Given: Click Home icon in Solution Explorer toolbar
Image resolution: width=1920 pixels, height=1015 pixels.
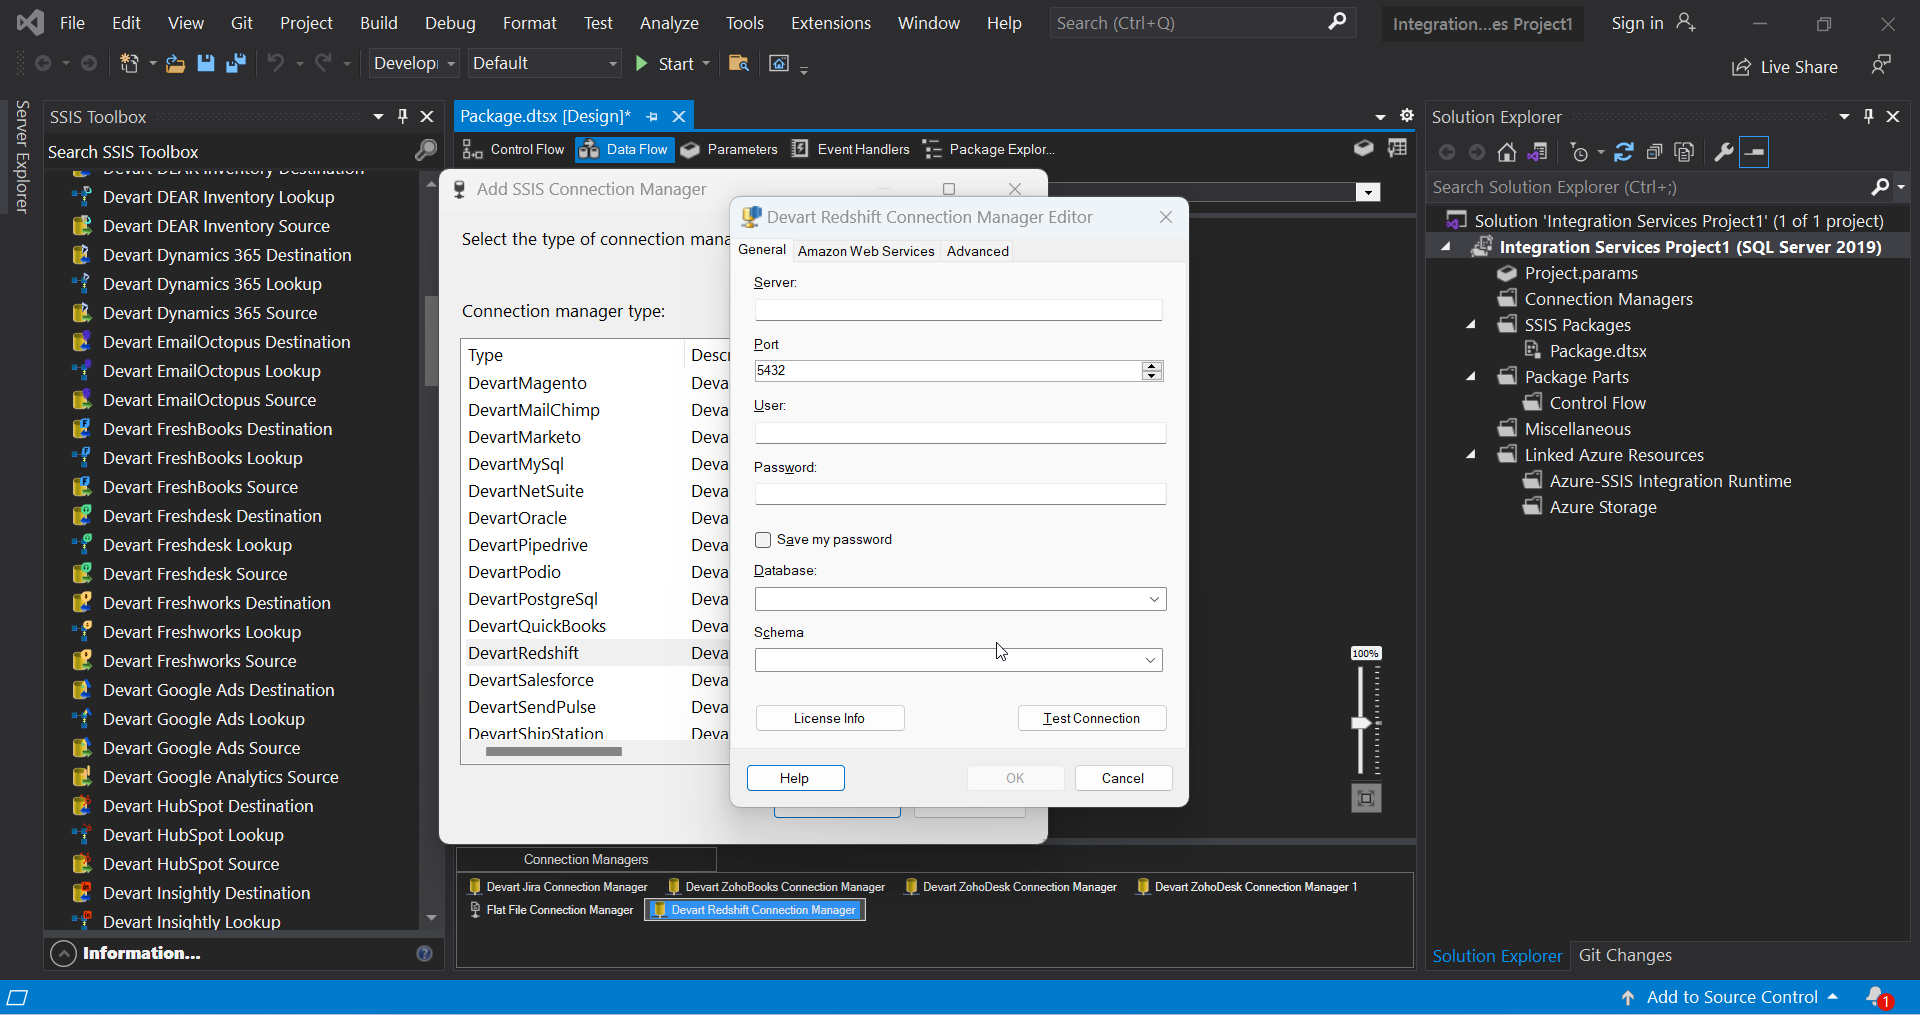Looking at the screenshot, I should 1507,152.
